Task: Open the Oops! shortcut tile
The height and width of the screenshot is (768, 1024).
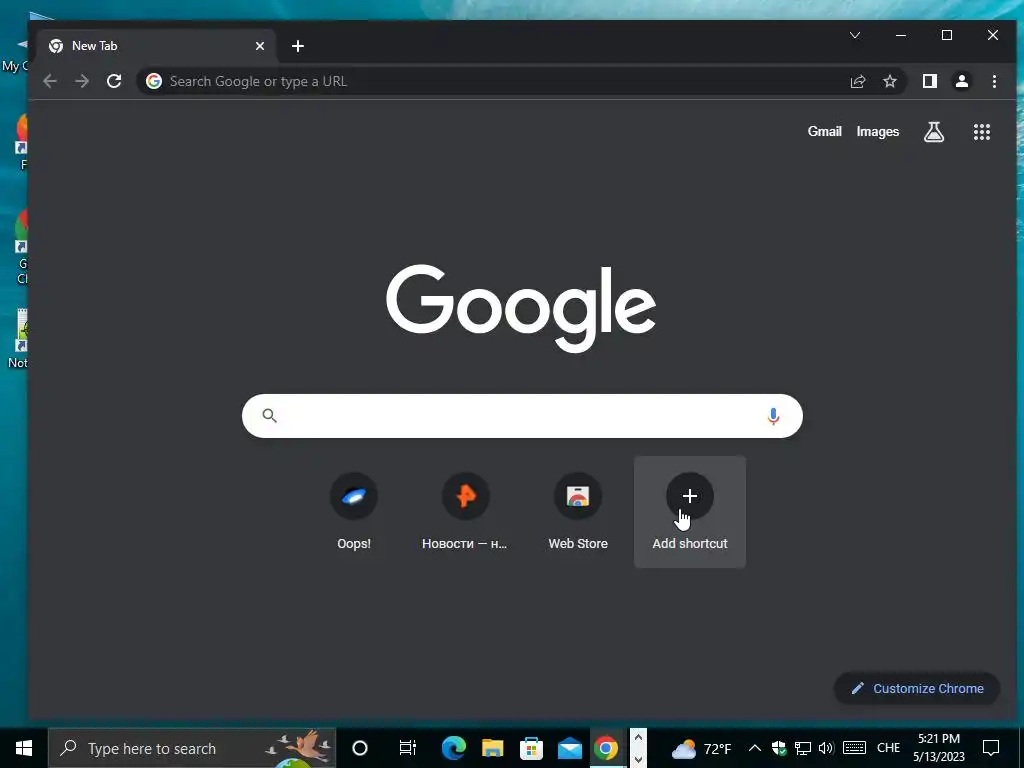Action: [x=354, y=512]
